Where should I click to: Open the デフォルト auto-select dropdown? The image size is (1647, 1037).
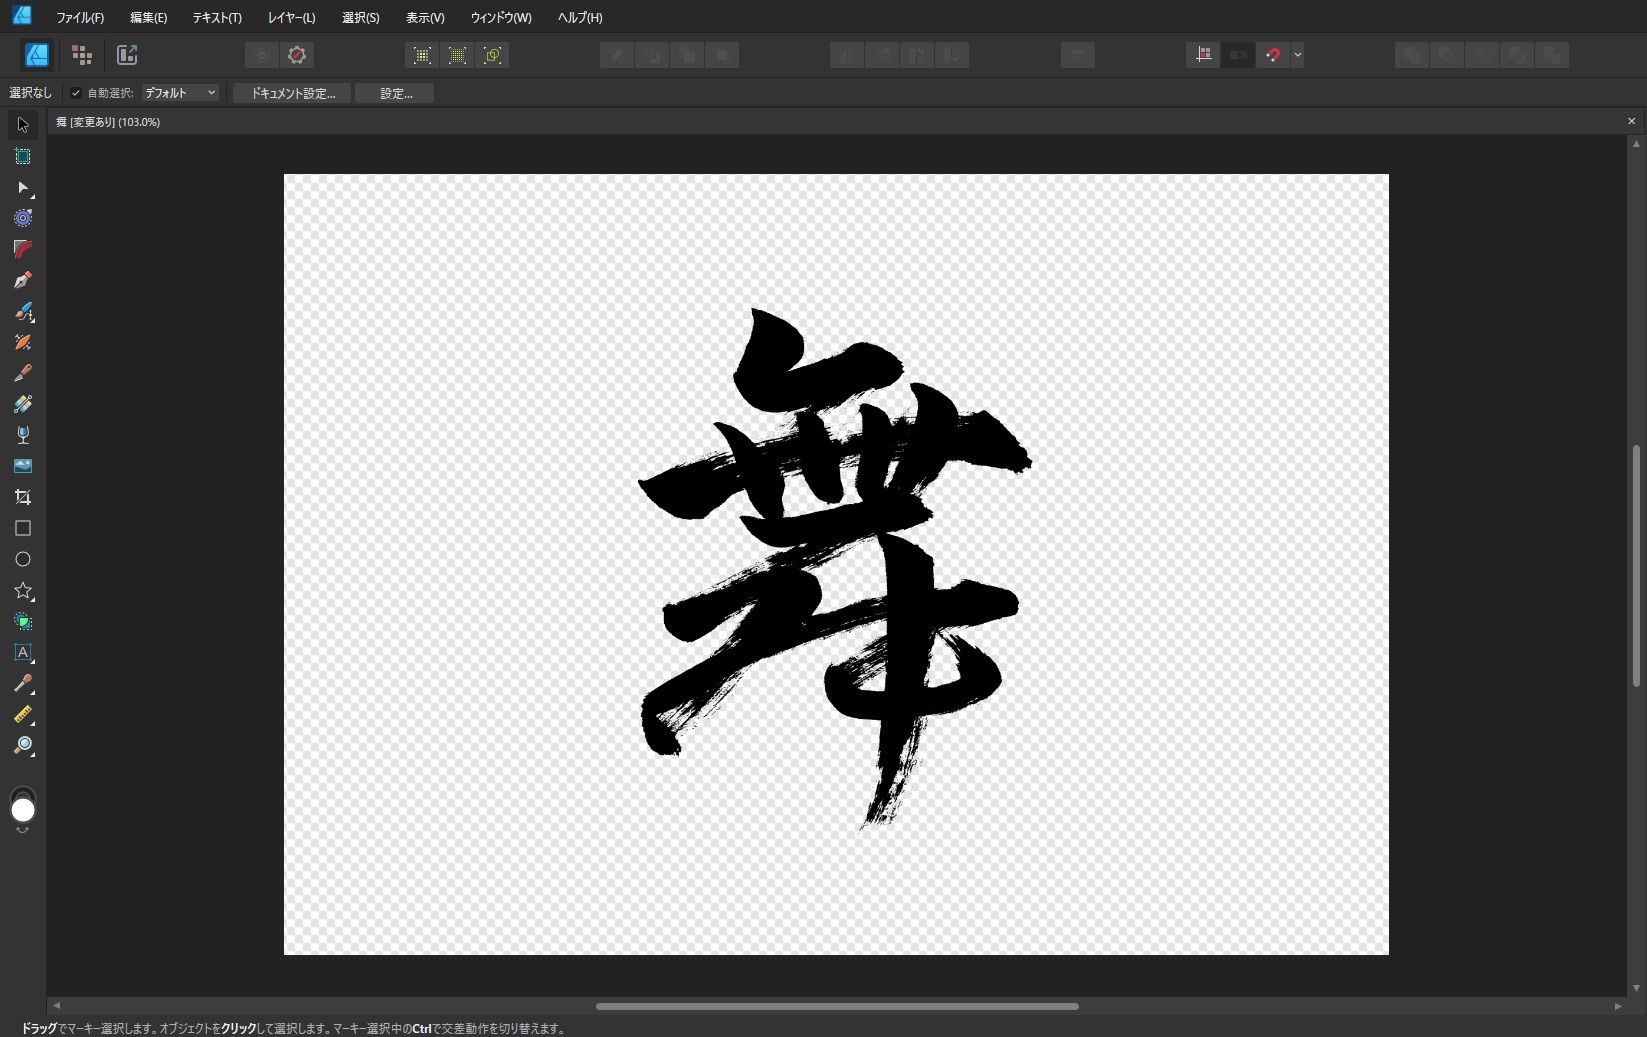(180, 93)
